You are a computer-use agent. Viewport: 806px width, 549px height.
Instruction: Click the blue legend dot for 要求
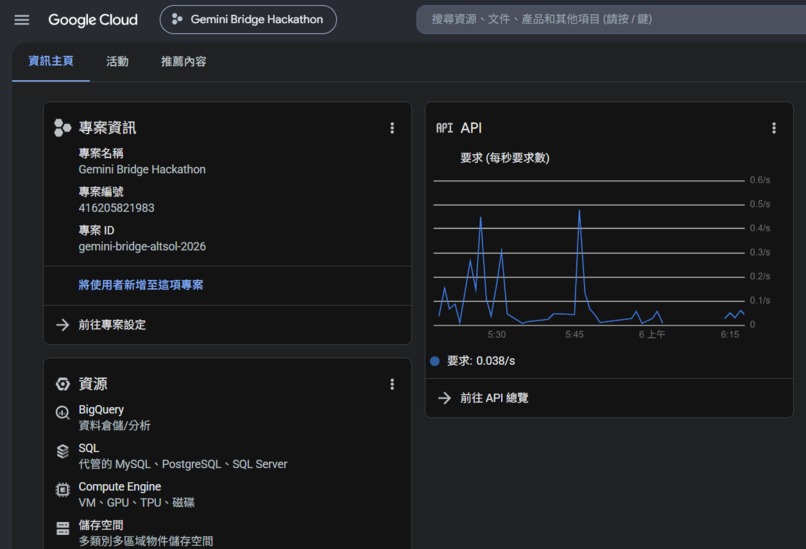coord(435,361)
